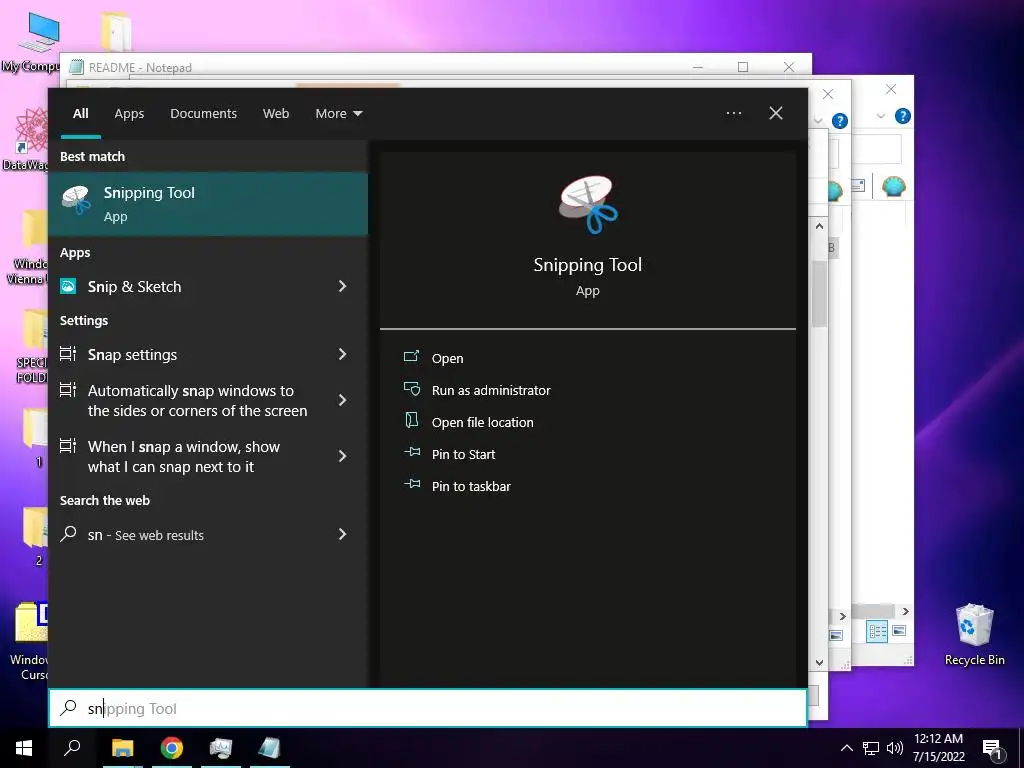The image size is (1024, 768).
Task: Switch to the Apps search tab
Action: click(x=129, y=113)
